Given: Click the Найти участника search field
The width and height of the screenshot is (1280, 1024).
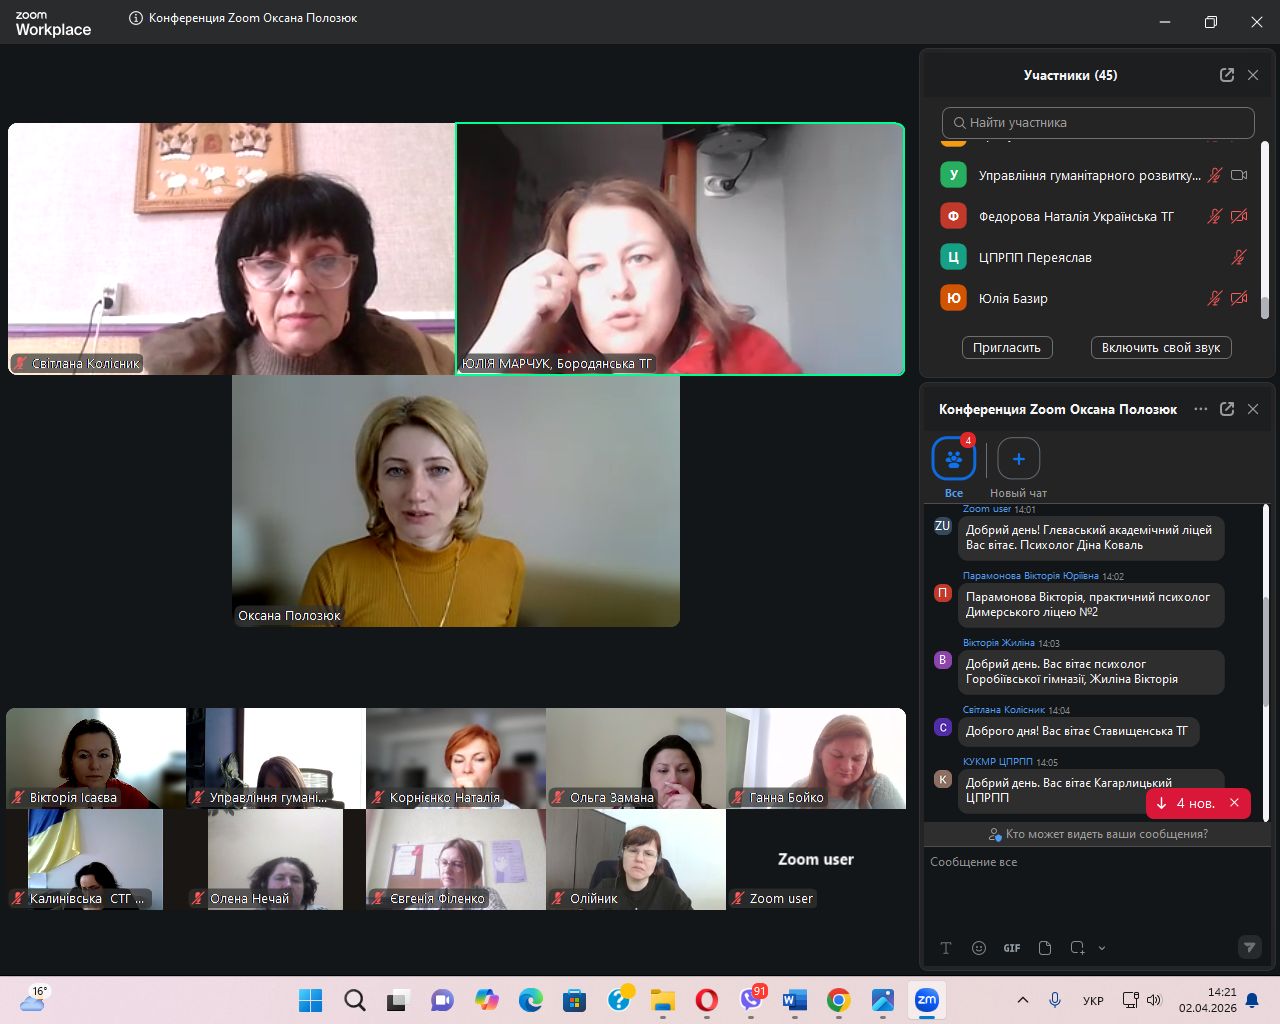Looking at the screenshot, I should 1098,123.
